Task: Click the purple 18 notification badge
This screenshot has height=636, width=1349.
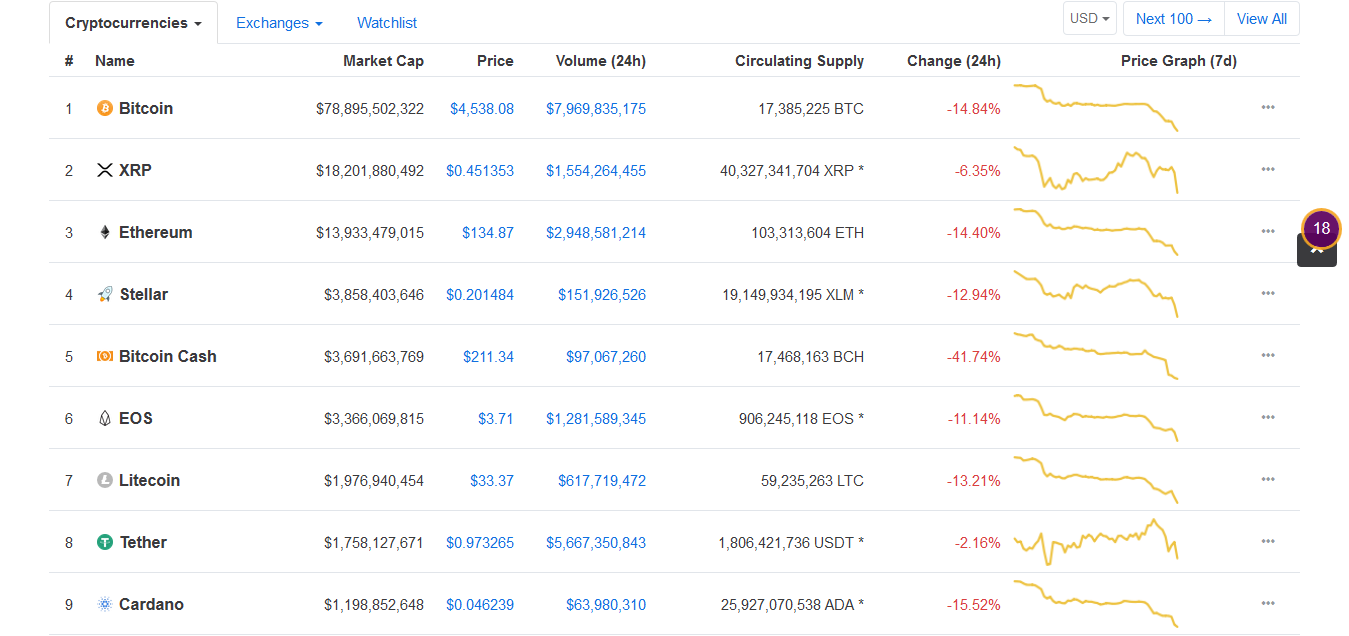Action: pos(1321,229)
